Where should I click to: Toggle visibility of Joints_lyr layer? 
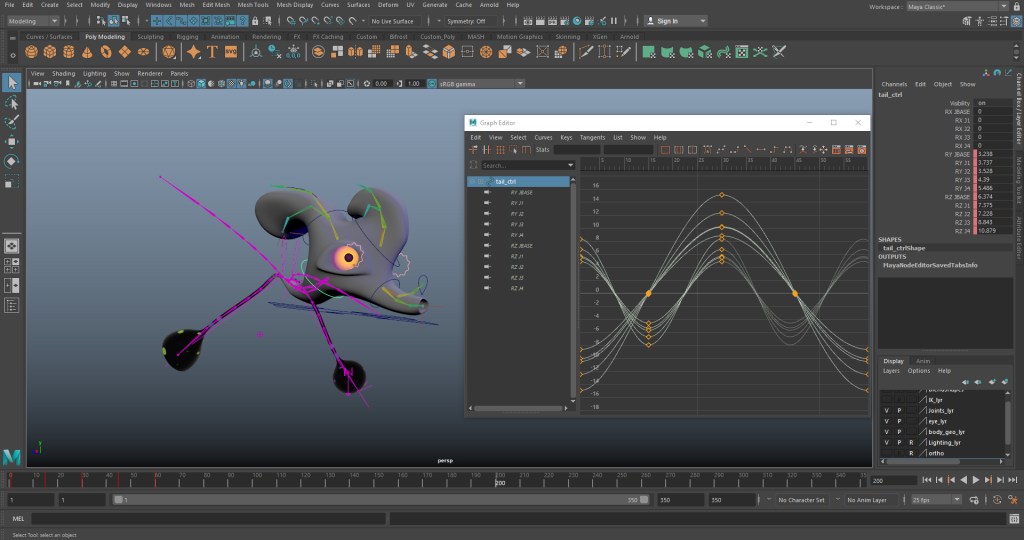(x=886, y=410)
